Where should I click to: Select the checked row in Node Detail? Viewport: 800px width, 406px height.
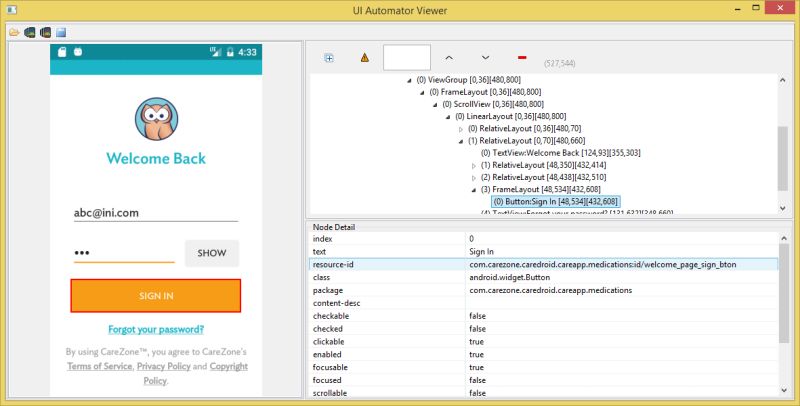543,328
